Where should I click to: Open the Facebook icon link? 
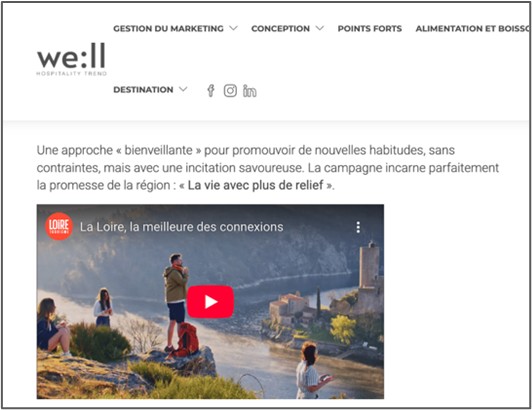pyautogui.click(x=211, y=91)
